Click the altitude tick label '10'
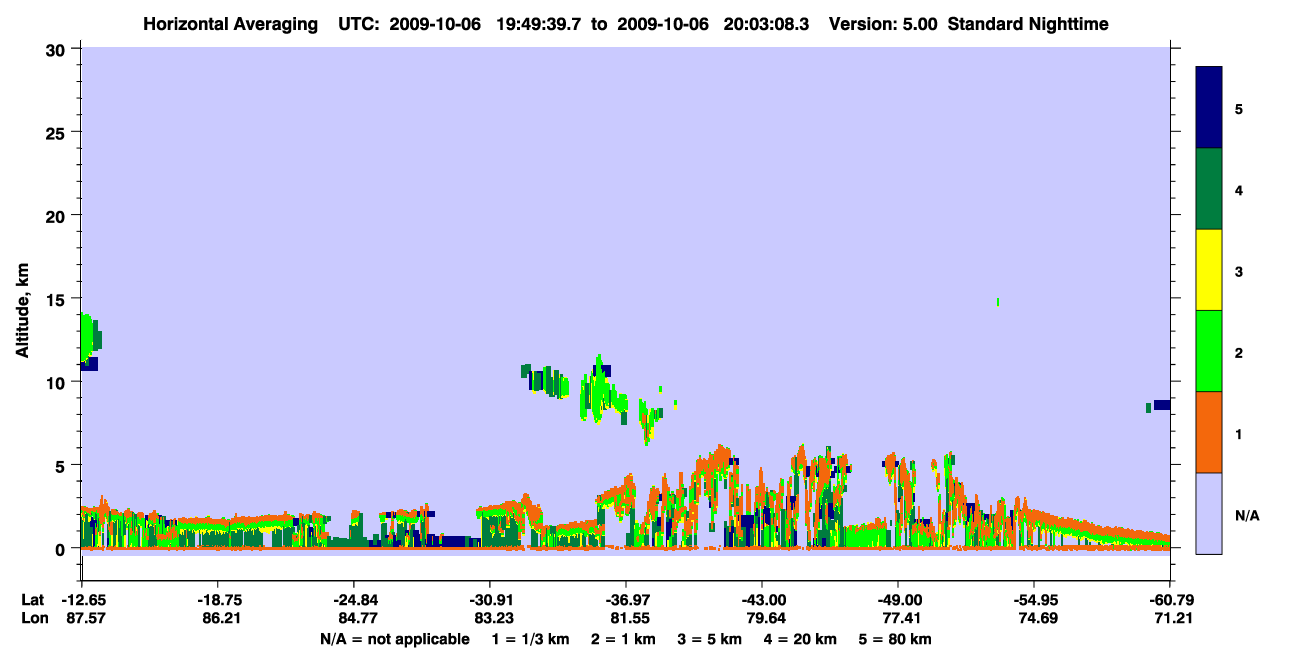1300x667 pixels. [58, 382]
